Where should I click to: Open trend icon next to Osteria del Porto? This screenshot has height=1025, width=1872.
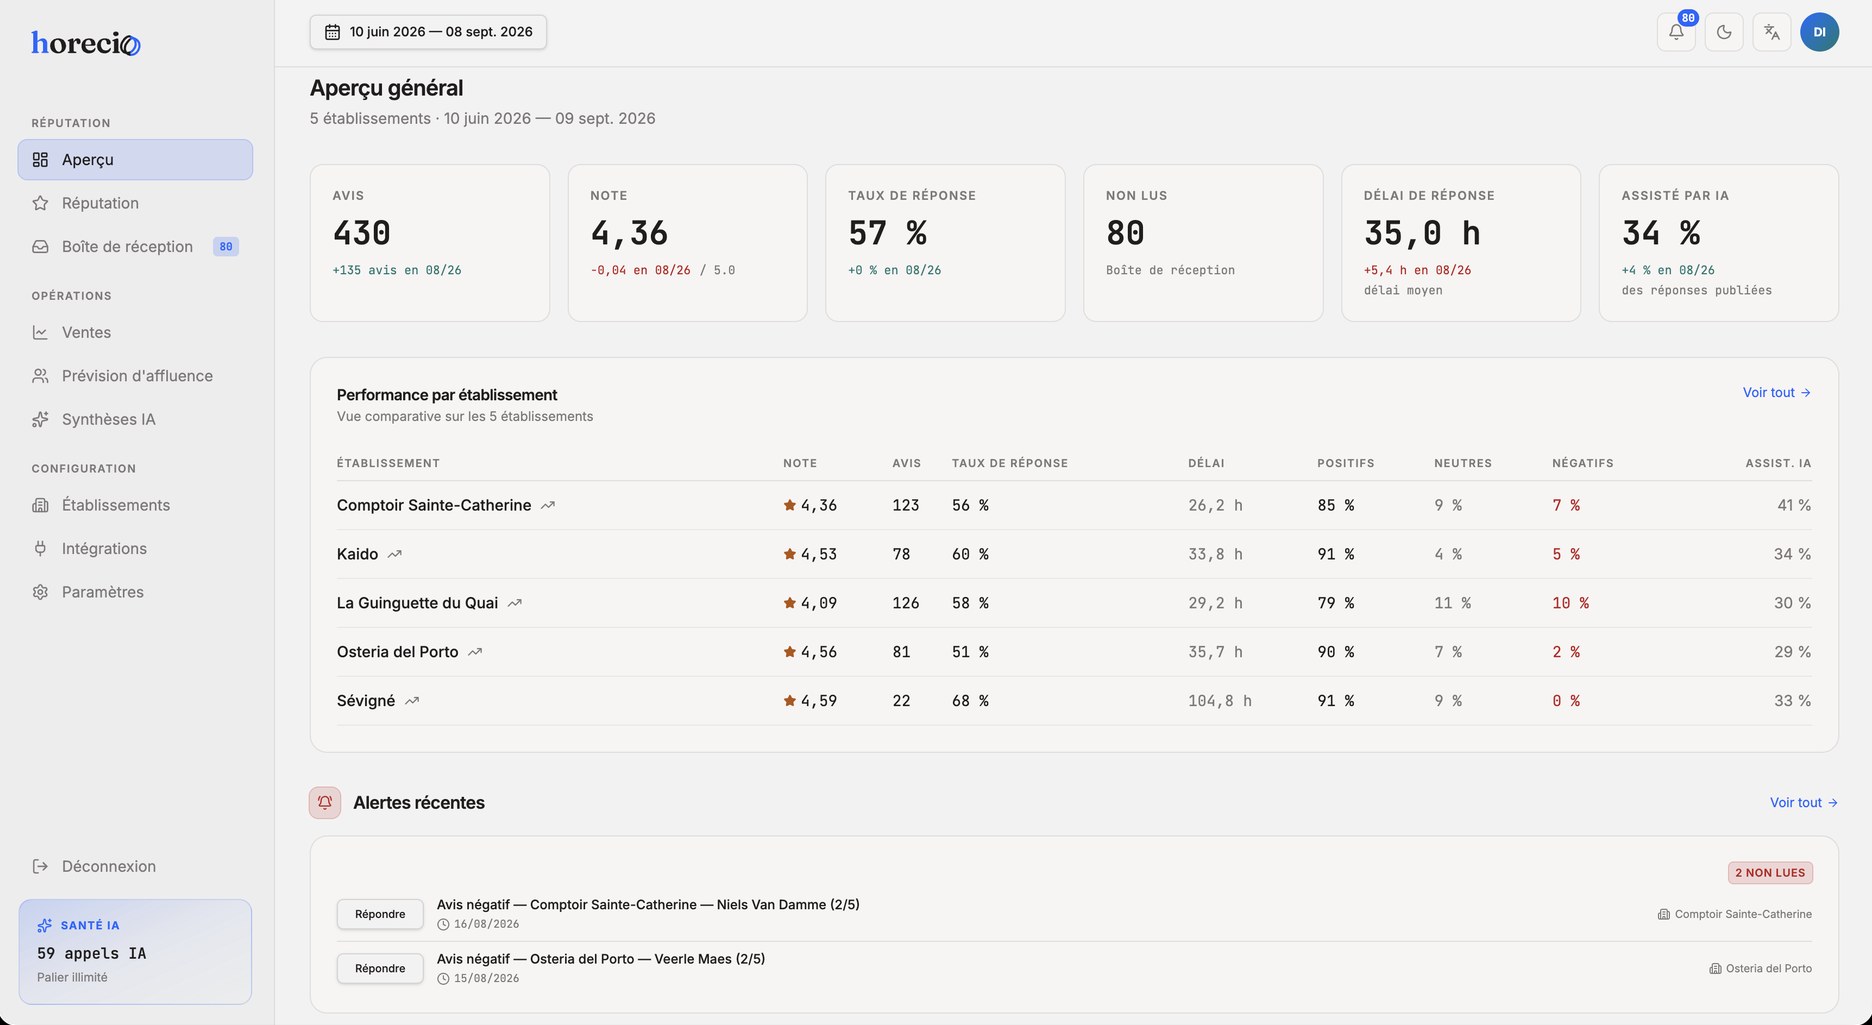475,652
